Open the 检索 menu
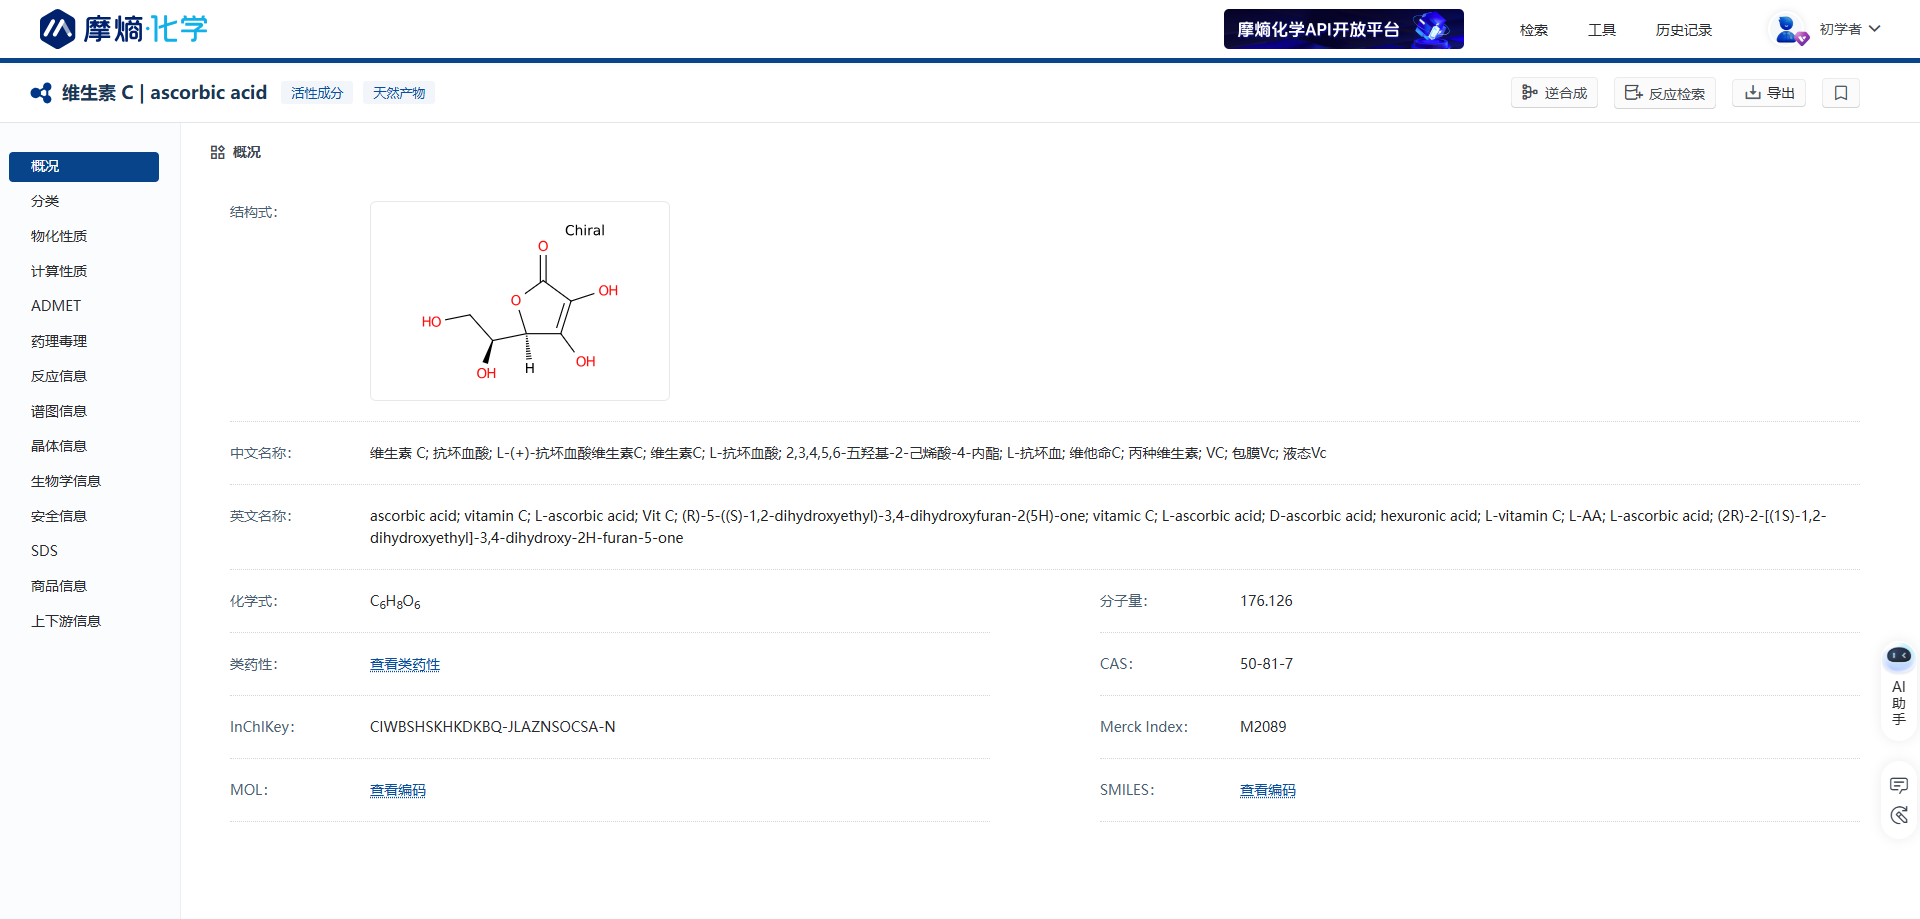This screenshot has width=1920, height=919. coord(1533,30)
